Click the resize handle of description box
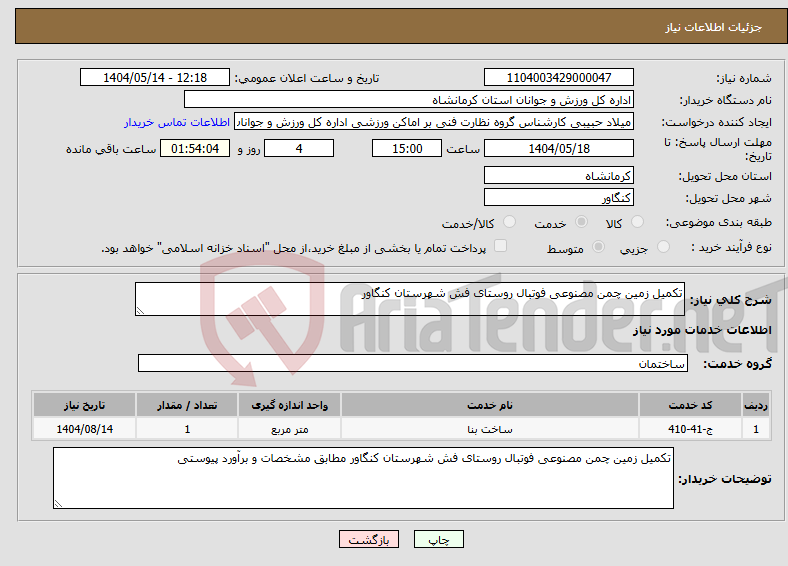This screenshot has width=788, height=566. pos(141,311)
